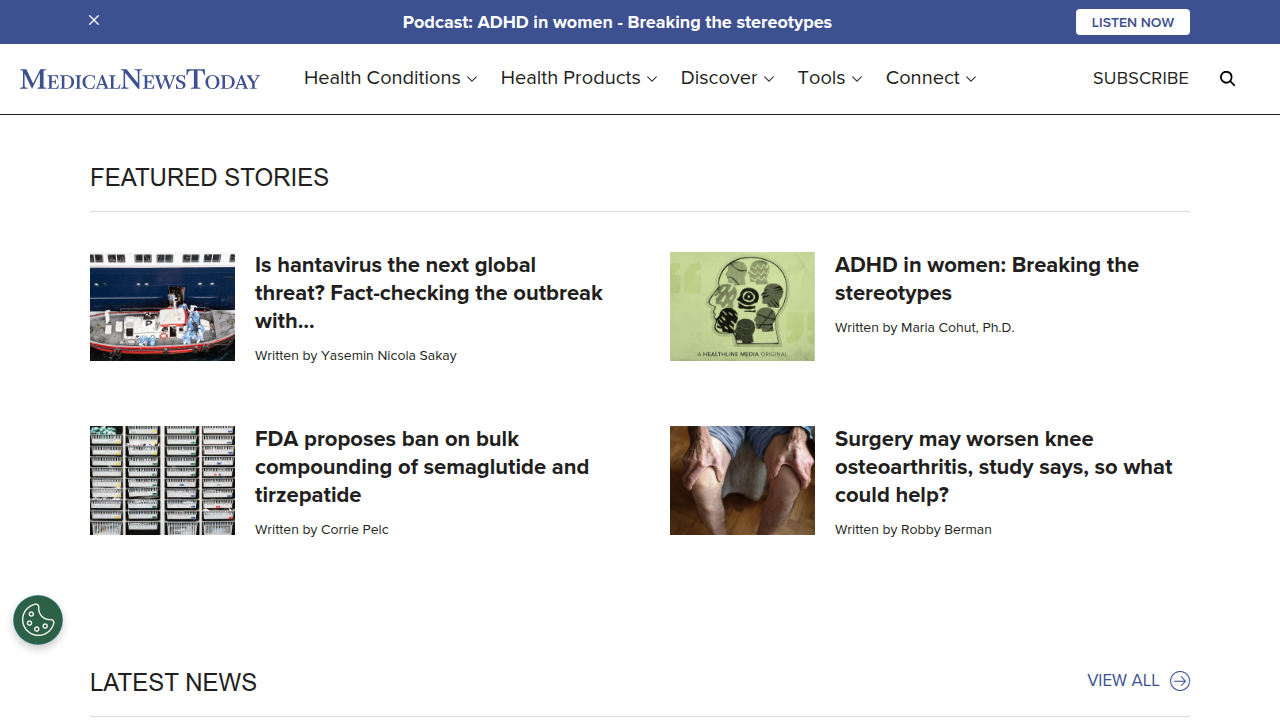Open the FDA semaglutide compounding ban headline
Image resolution: width=1280 pixels, height=720 pixels.
pos(422,467)
